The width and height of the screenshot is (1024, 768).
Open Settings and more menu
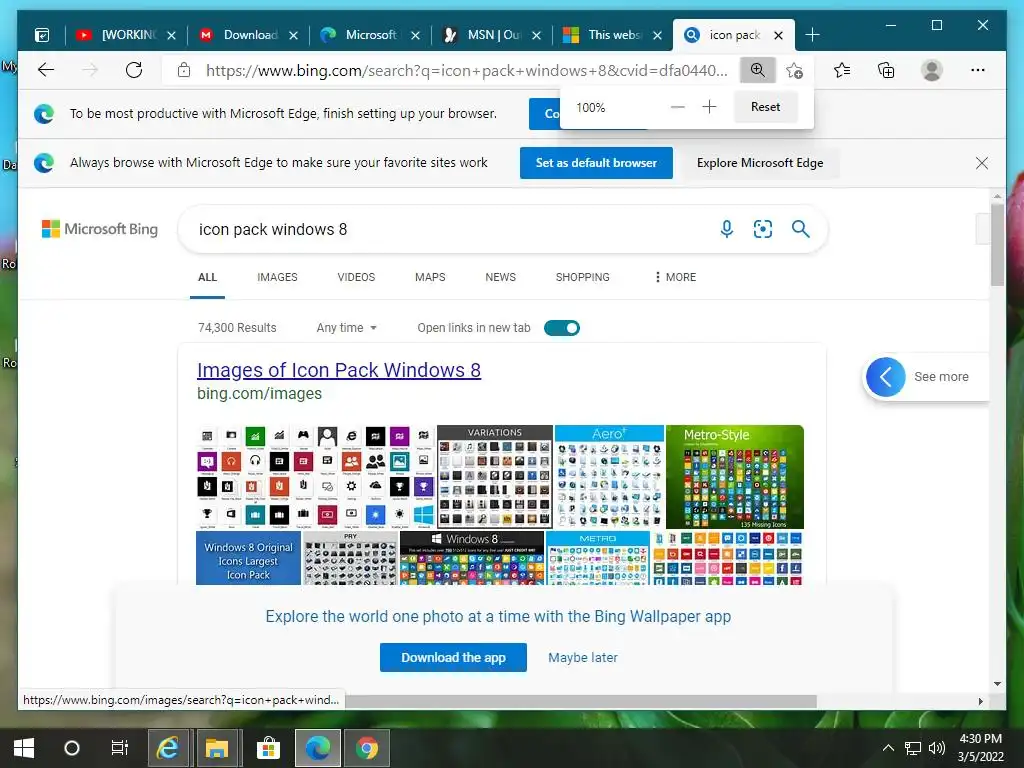[x=978, y=70]
